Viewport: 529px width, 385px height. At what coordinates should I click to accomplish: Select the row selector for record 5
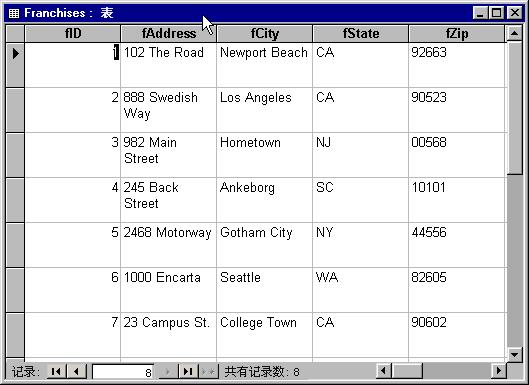(15, 245)
